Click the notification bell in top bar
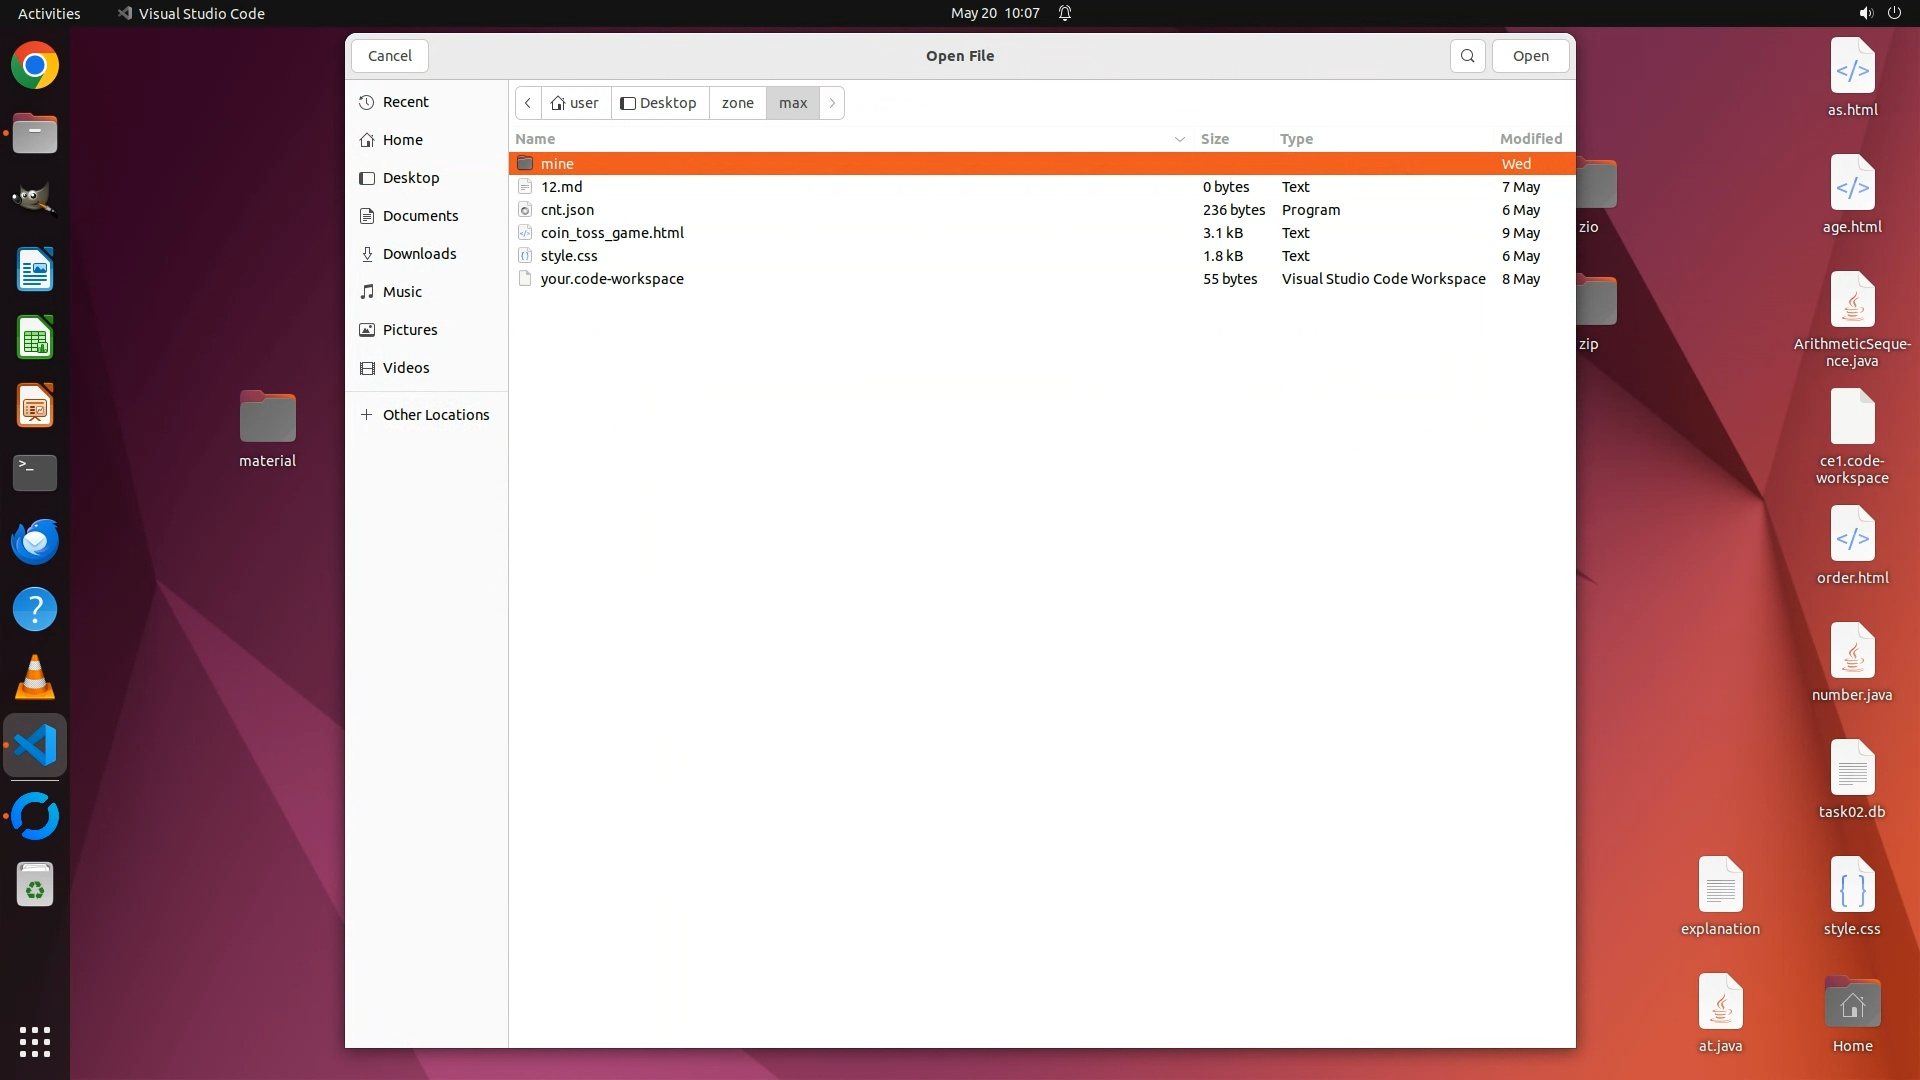The height and width of the screenshot is (1080, 1920). [x=1065, y=13]
